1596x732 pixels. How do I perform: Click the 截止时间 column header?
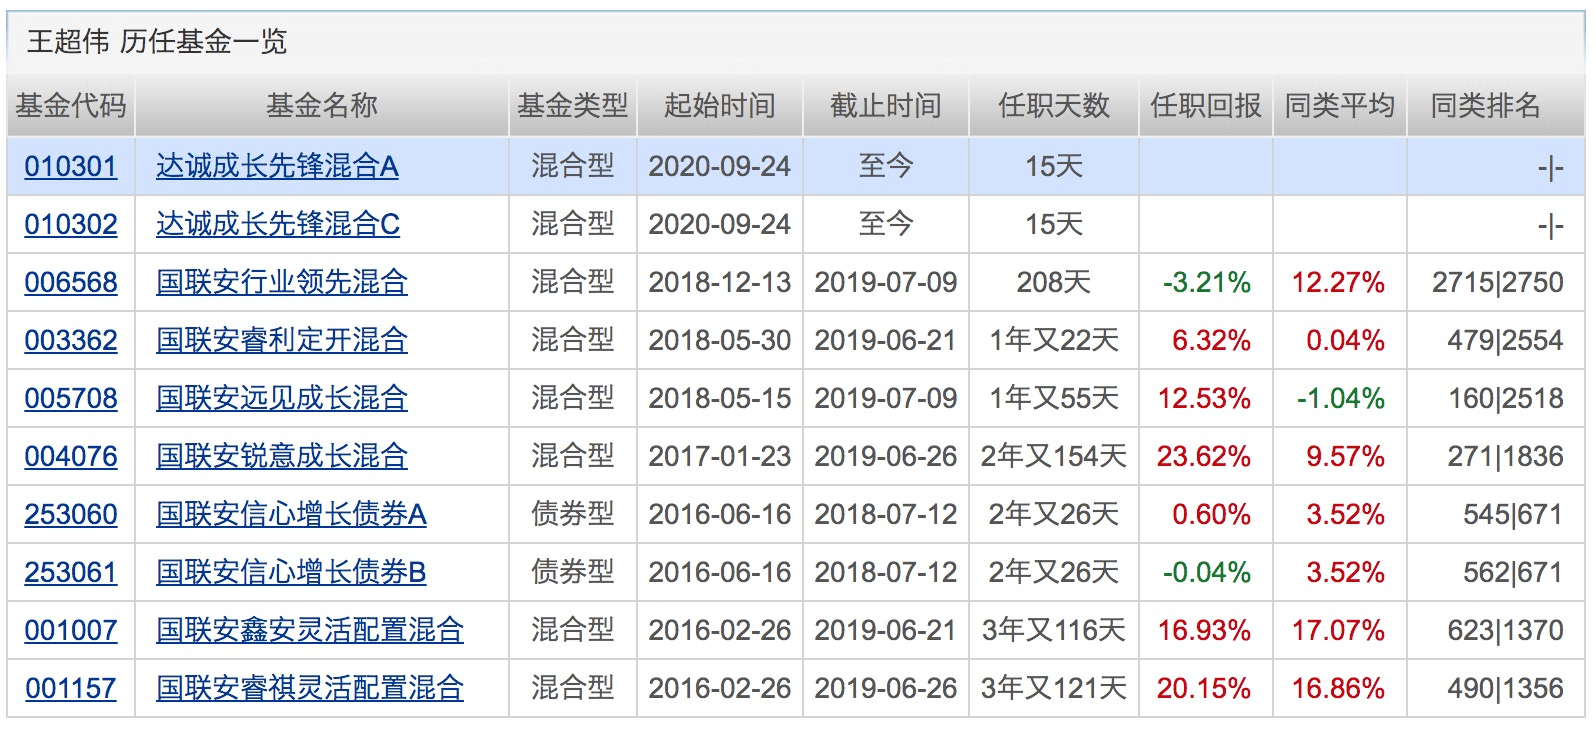886,105
